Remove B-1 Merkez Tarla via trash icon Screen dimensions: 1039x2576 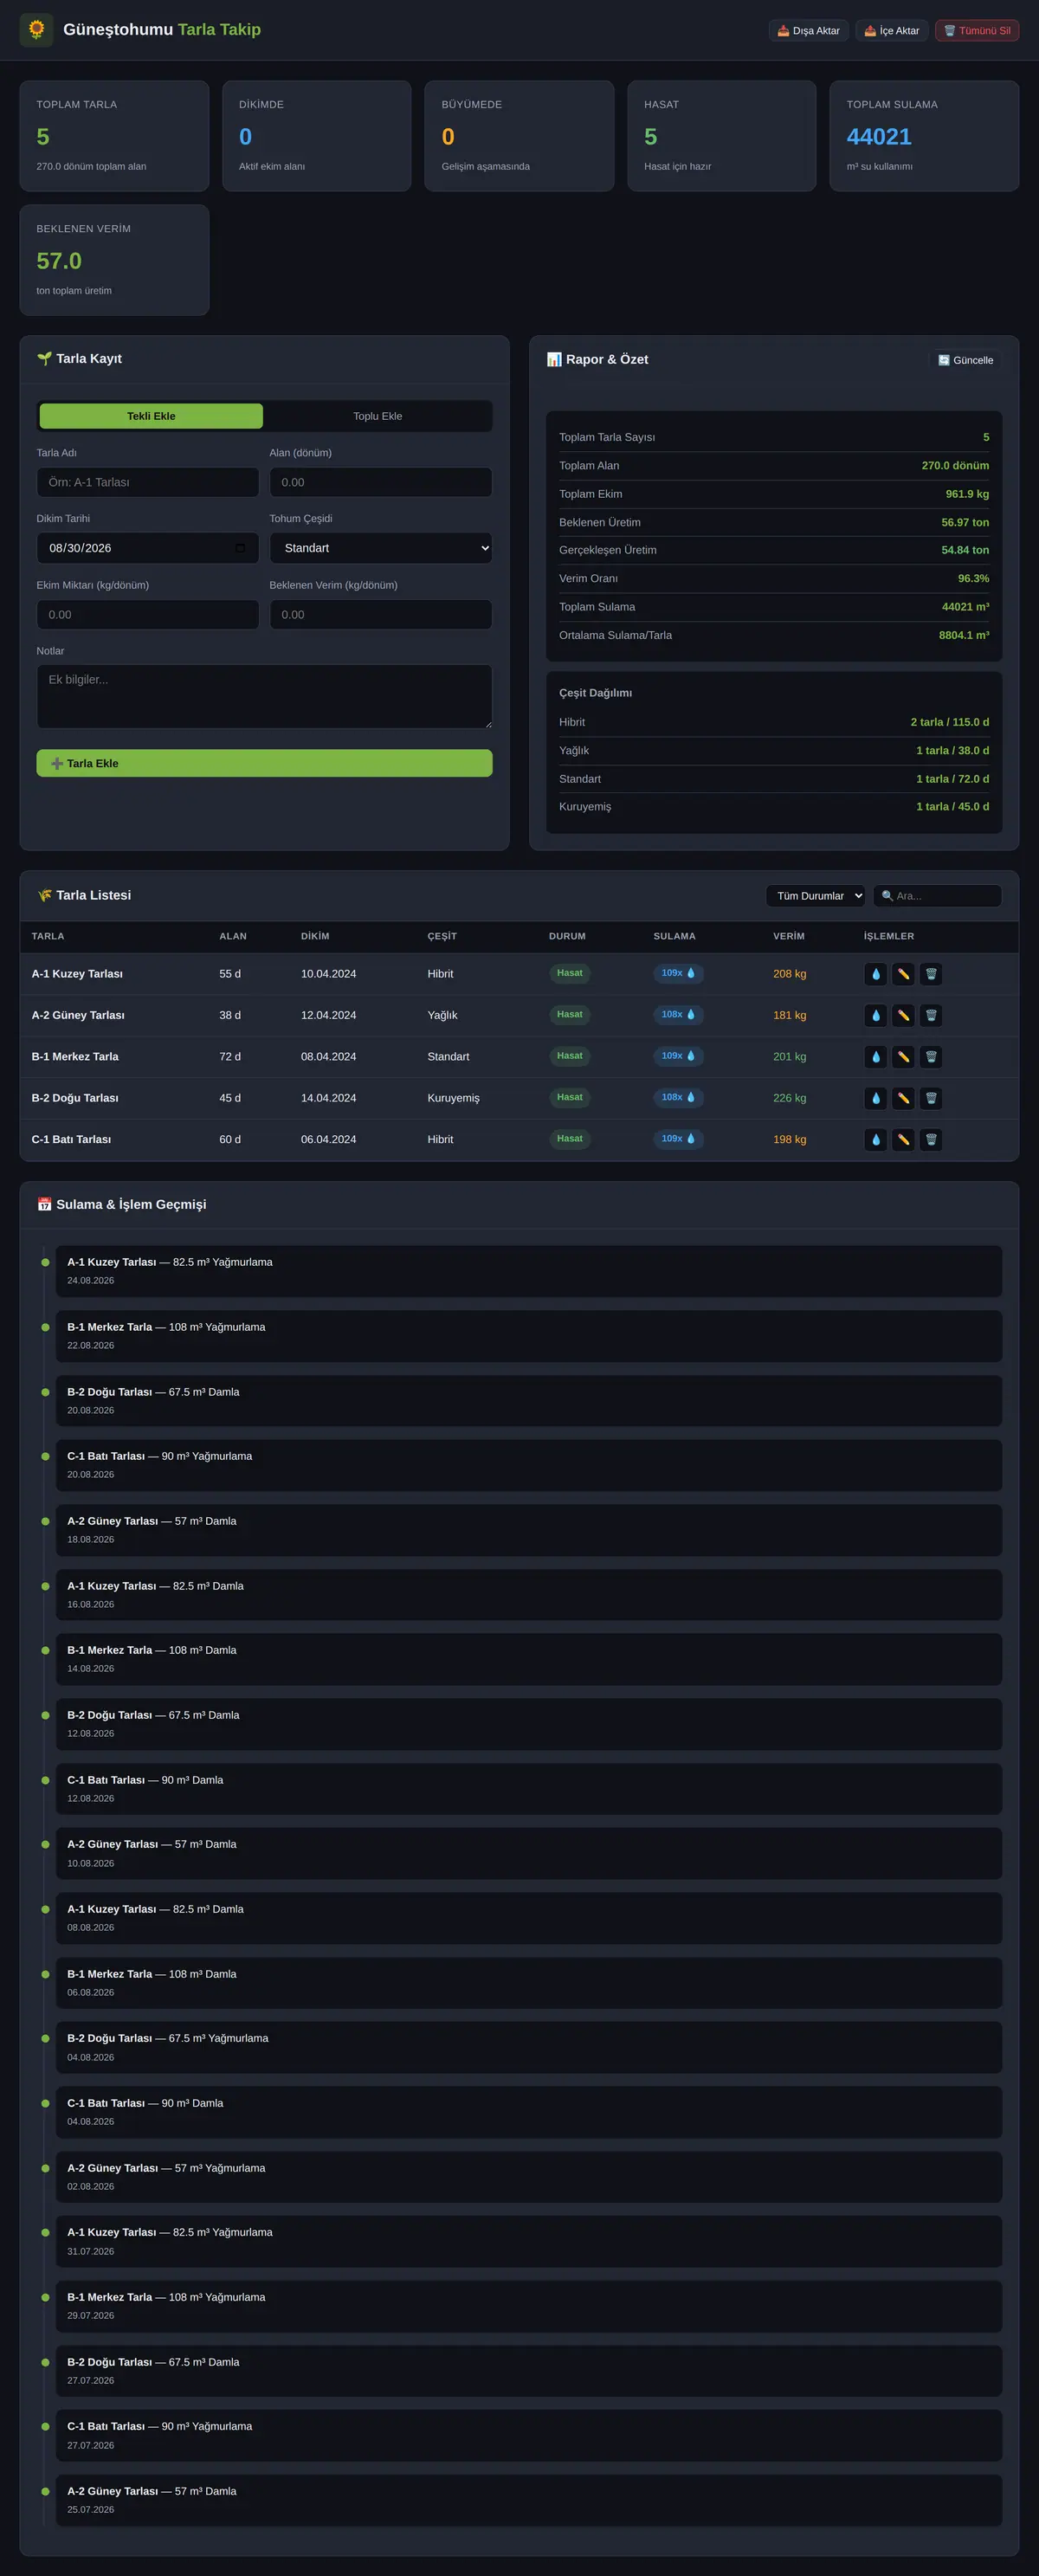(931, 1057)
